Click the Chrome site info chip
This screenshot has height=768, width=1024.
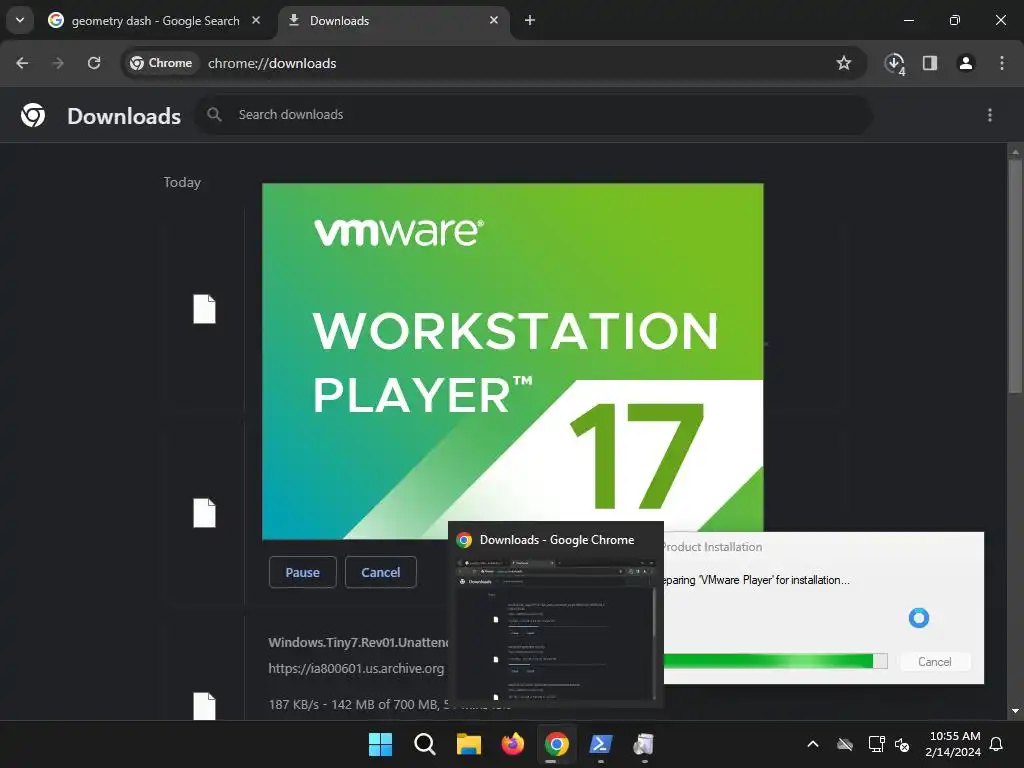pos(161,63)
